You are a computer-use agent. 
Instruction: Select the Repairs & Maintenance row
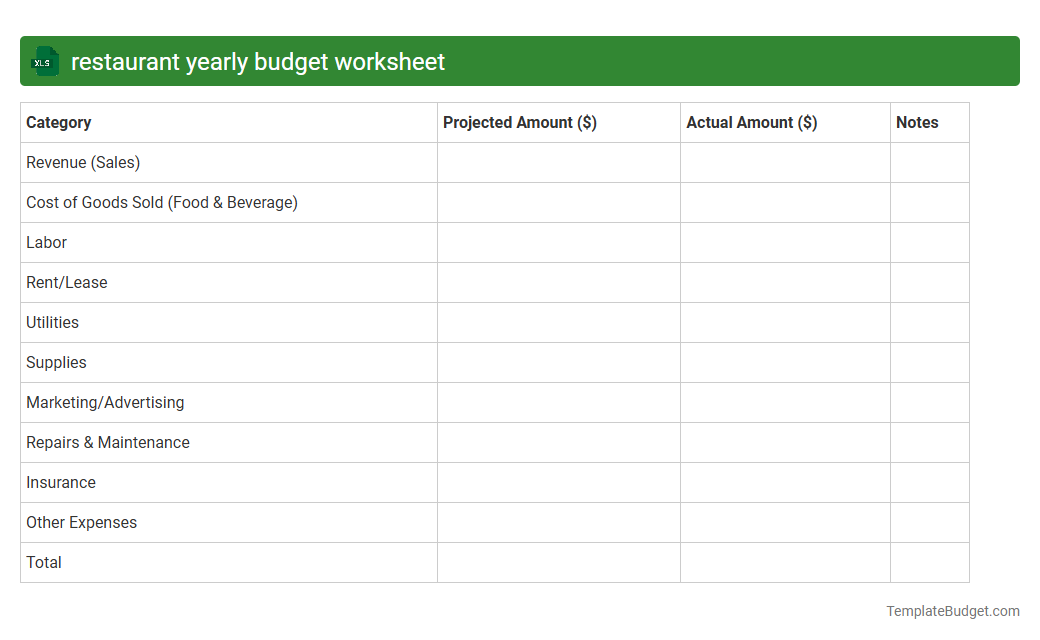click(108, 442)
